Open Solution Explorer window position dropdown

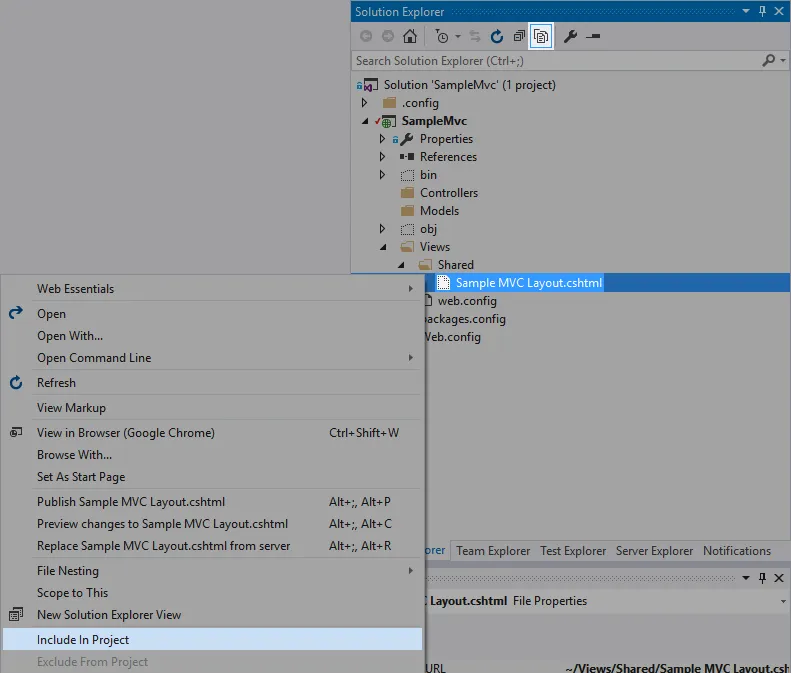coord(746,11)
